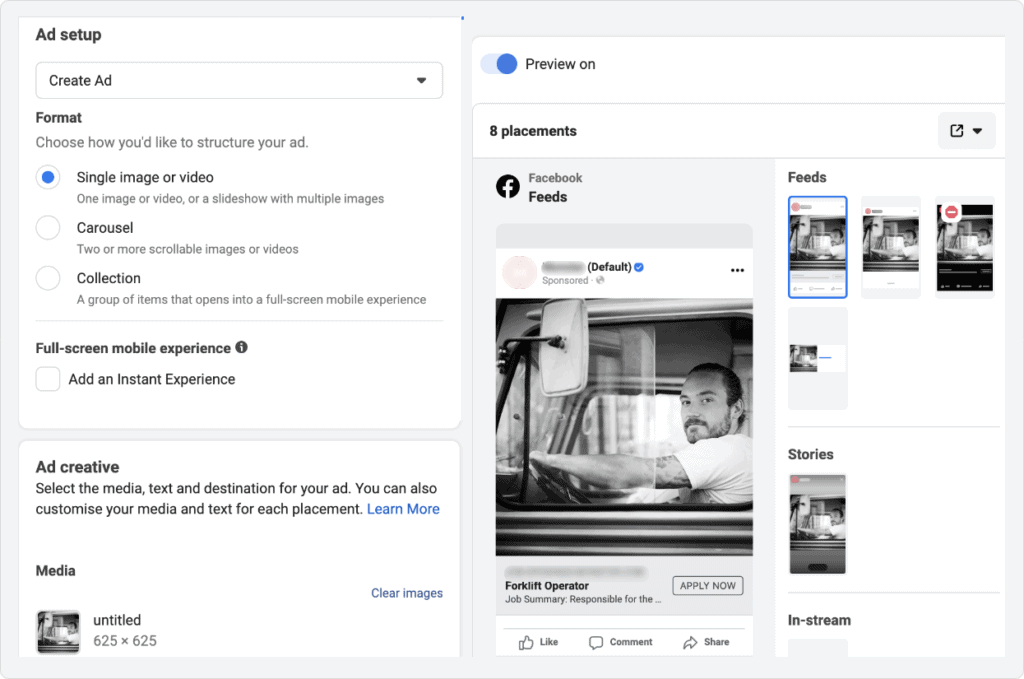Choose the Collection format radio button
The image size is (1024, 679).
click(48, 278)
